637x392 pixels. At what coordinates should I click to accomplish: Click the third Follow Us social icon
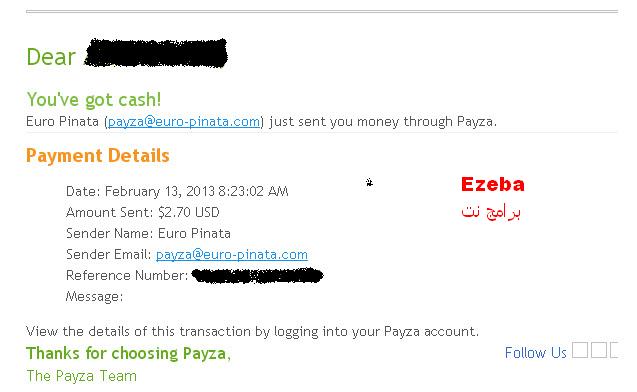point(614,350)
